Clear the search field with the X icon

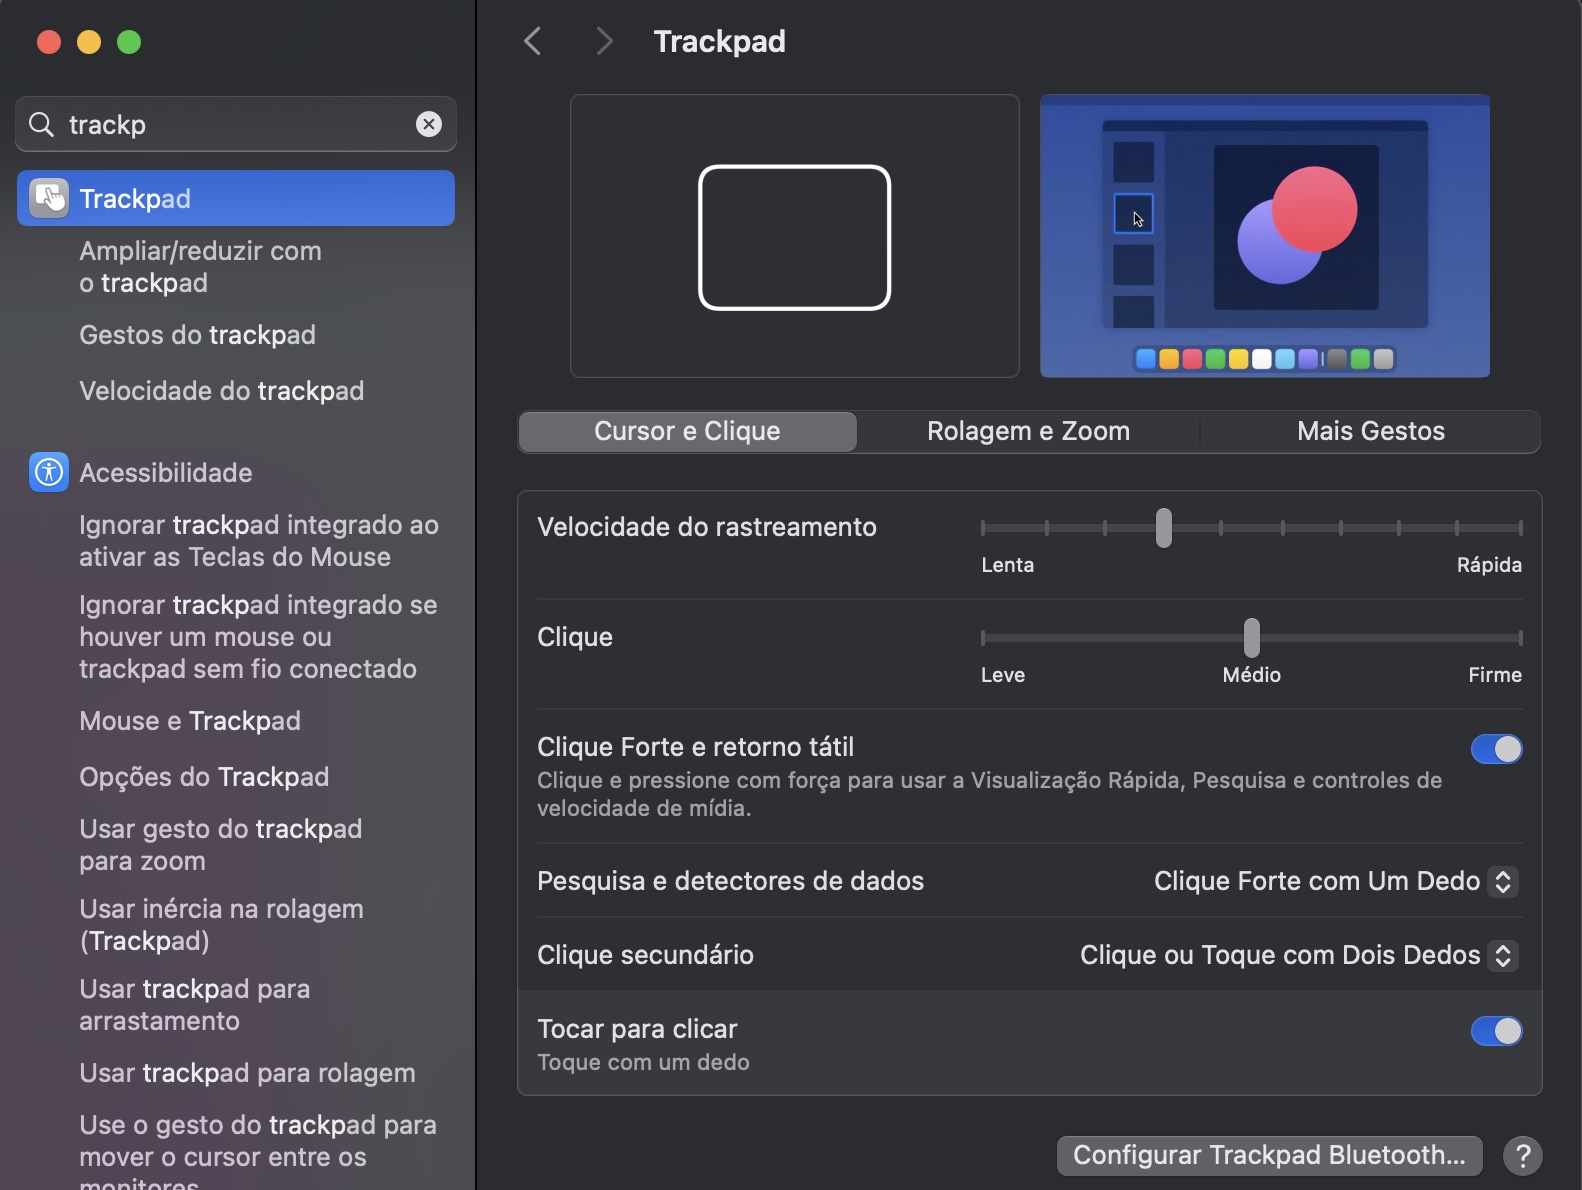[x=429, y=124]
